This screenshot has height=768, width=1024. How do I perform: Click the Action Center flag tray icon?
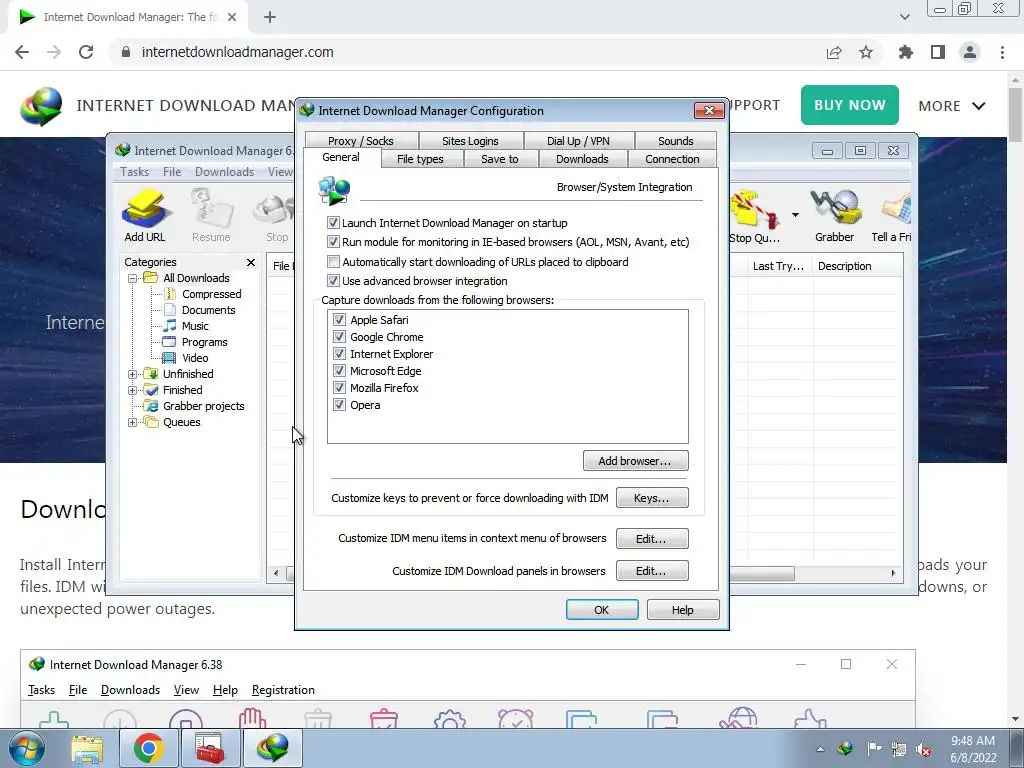click(874, 748)
